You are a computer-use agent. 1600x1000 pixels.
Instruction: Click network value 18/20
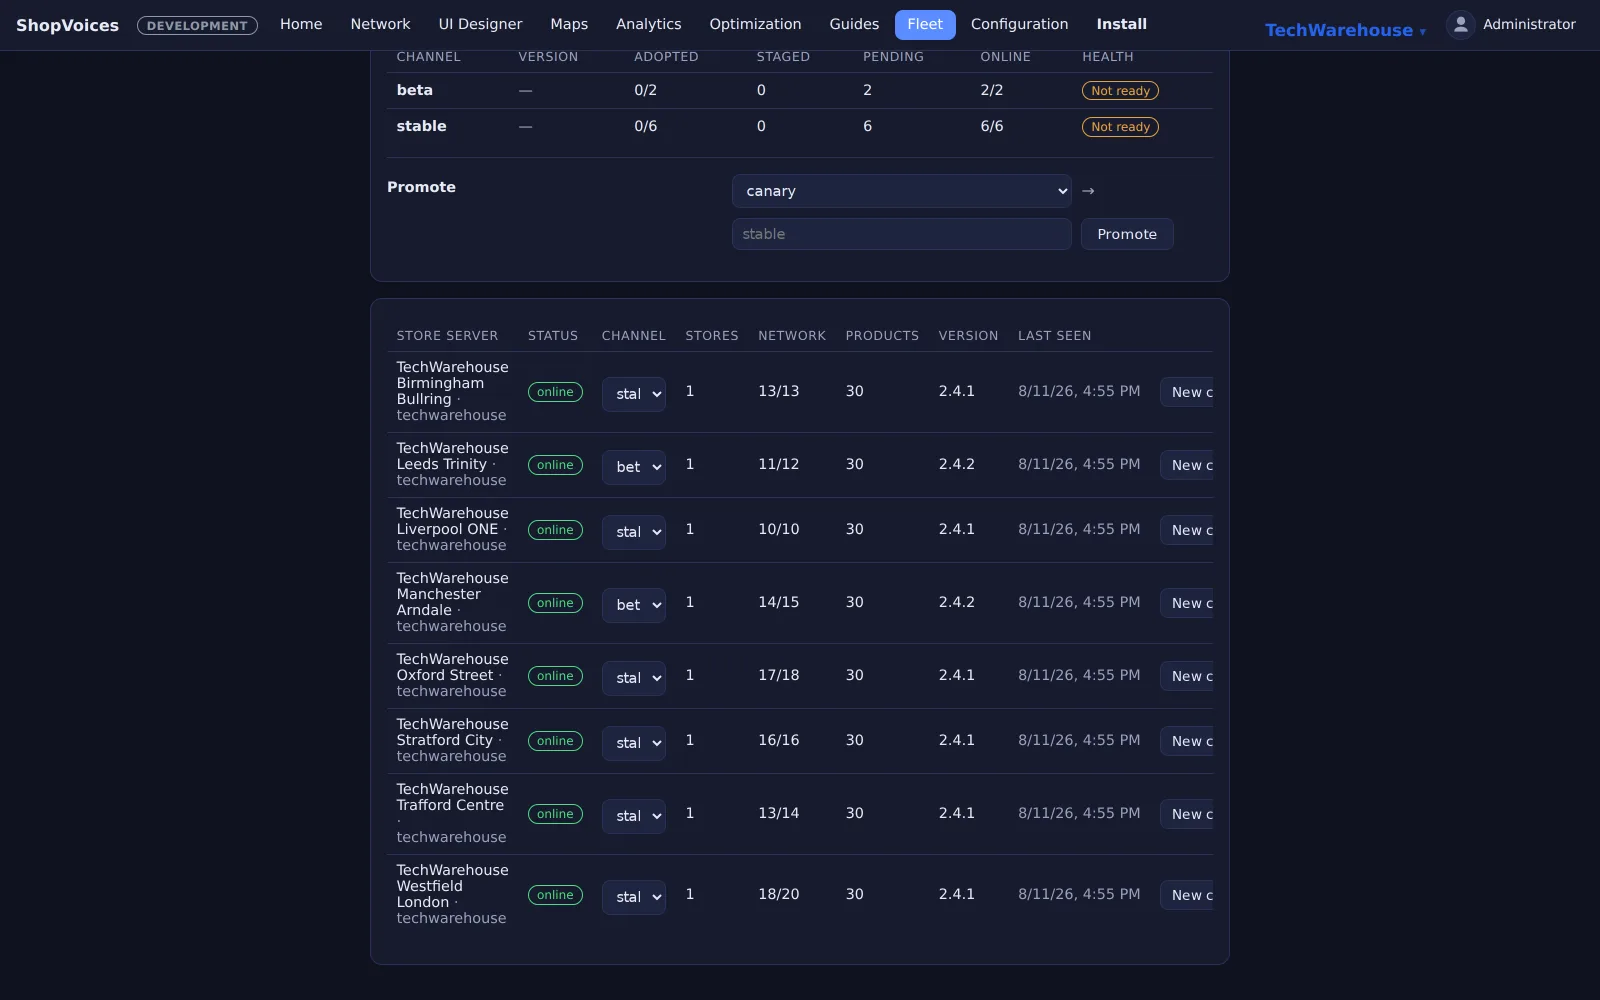pos(778,894)
